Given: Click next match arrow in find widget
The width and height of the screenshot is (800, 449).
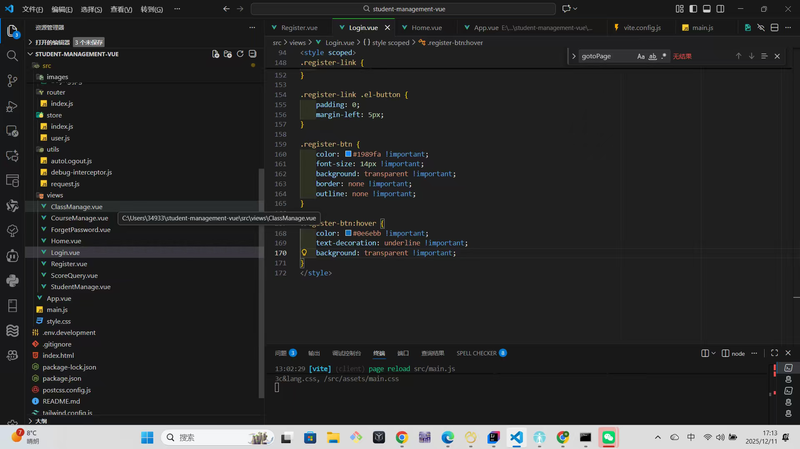Looking at the screenshot, I should click(751, 56).
